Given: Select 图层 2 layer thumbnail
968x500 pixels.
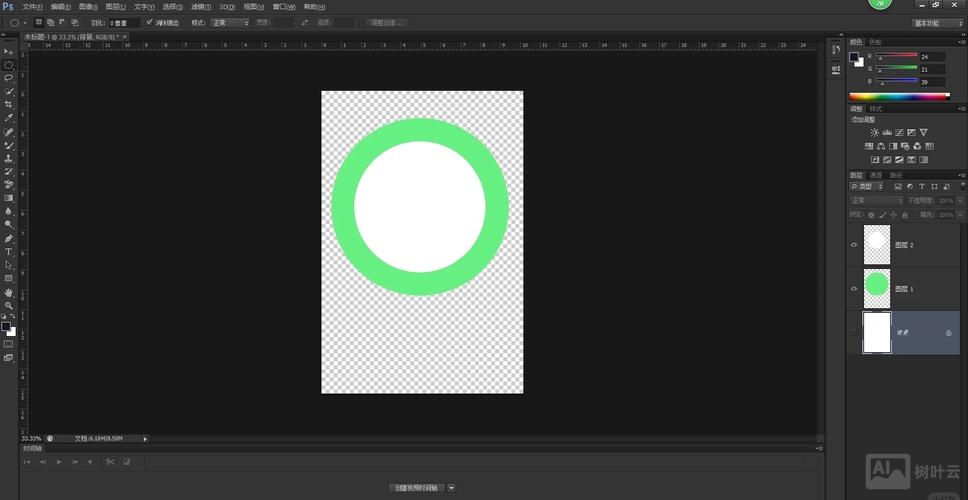Looking at the screenshot, I should pyautogui.click(x=877, y=244).
